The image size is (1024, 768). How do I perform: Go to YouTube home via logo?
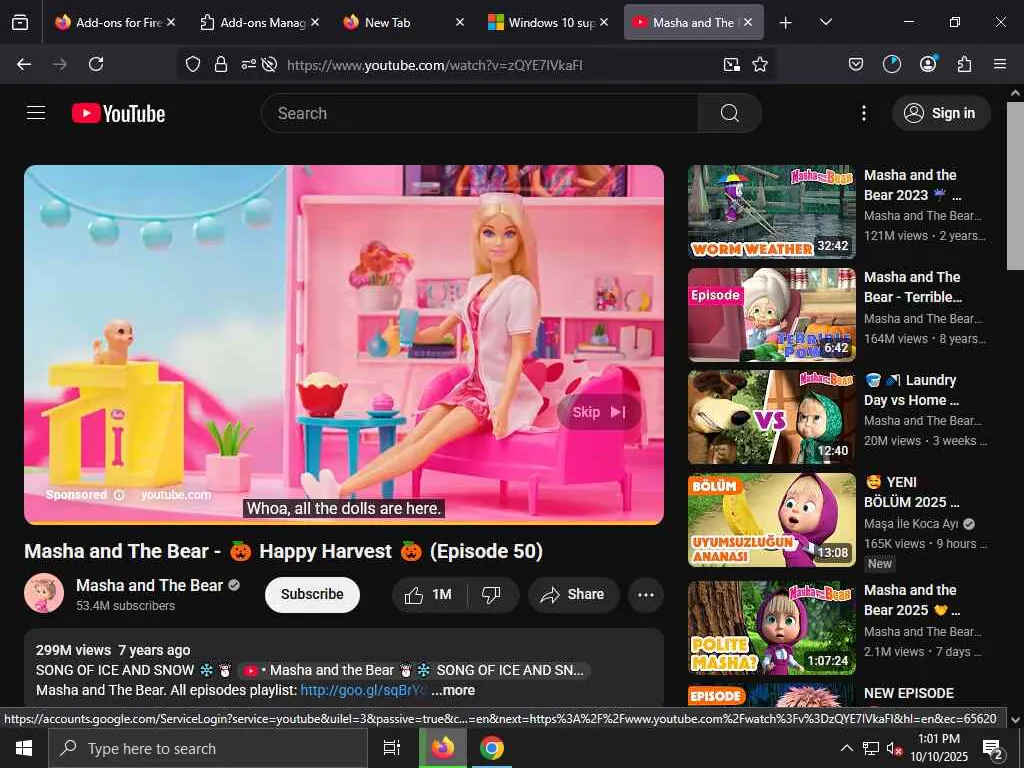[x=118, y=114]
